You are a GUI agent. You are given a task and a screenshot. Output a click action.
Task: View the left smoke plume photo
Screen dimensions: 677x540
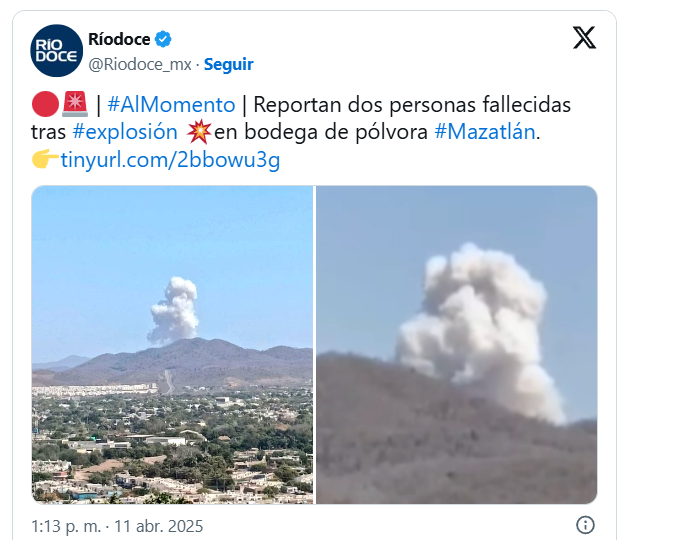(x=172, y=344)
